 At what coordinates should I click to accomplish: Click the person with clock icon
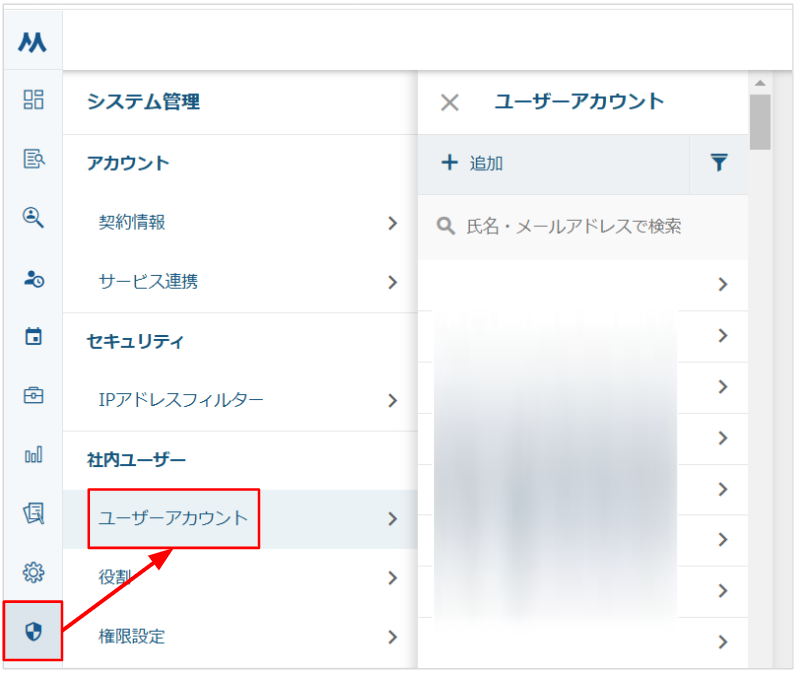33,278
